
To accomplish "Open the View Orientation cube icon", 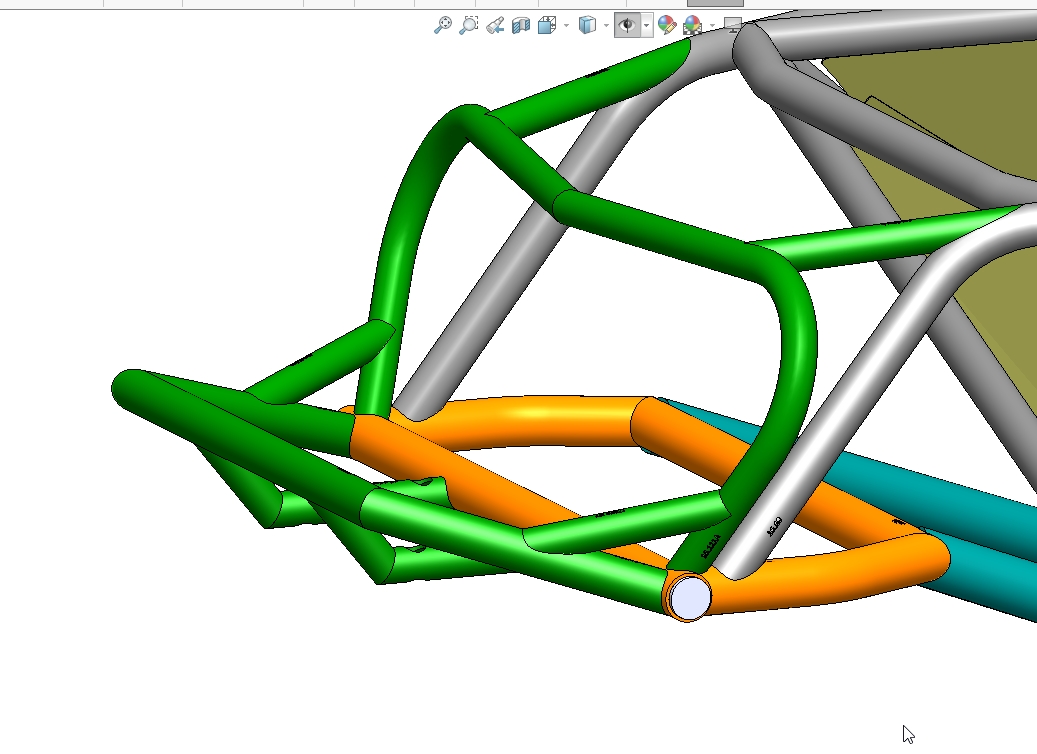I will click(x=546, y=25).
